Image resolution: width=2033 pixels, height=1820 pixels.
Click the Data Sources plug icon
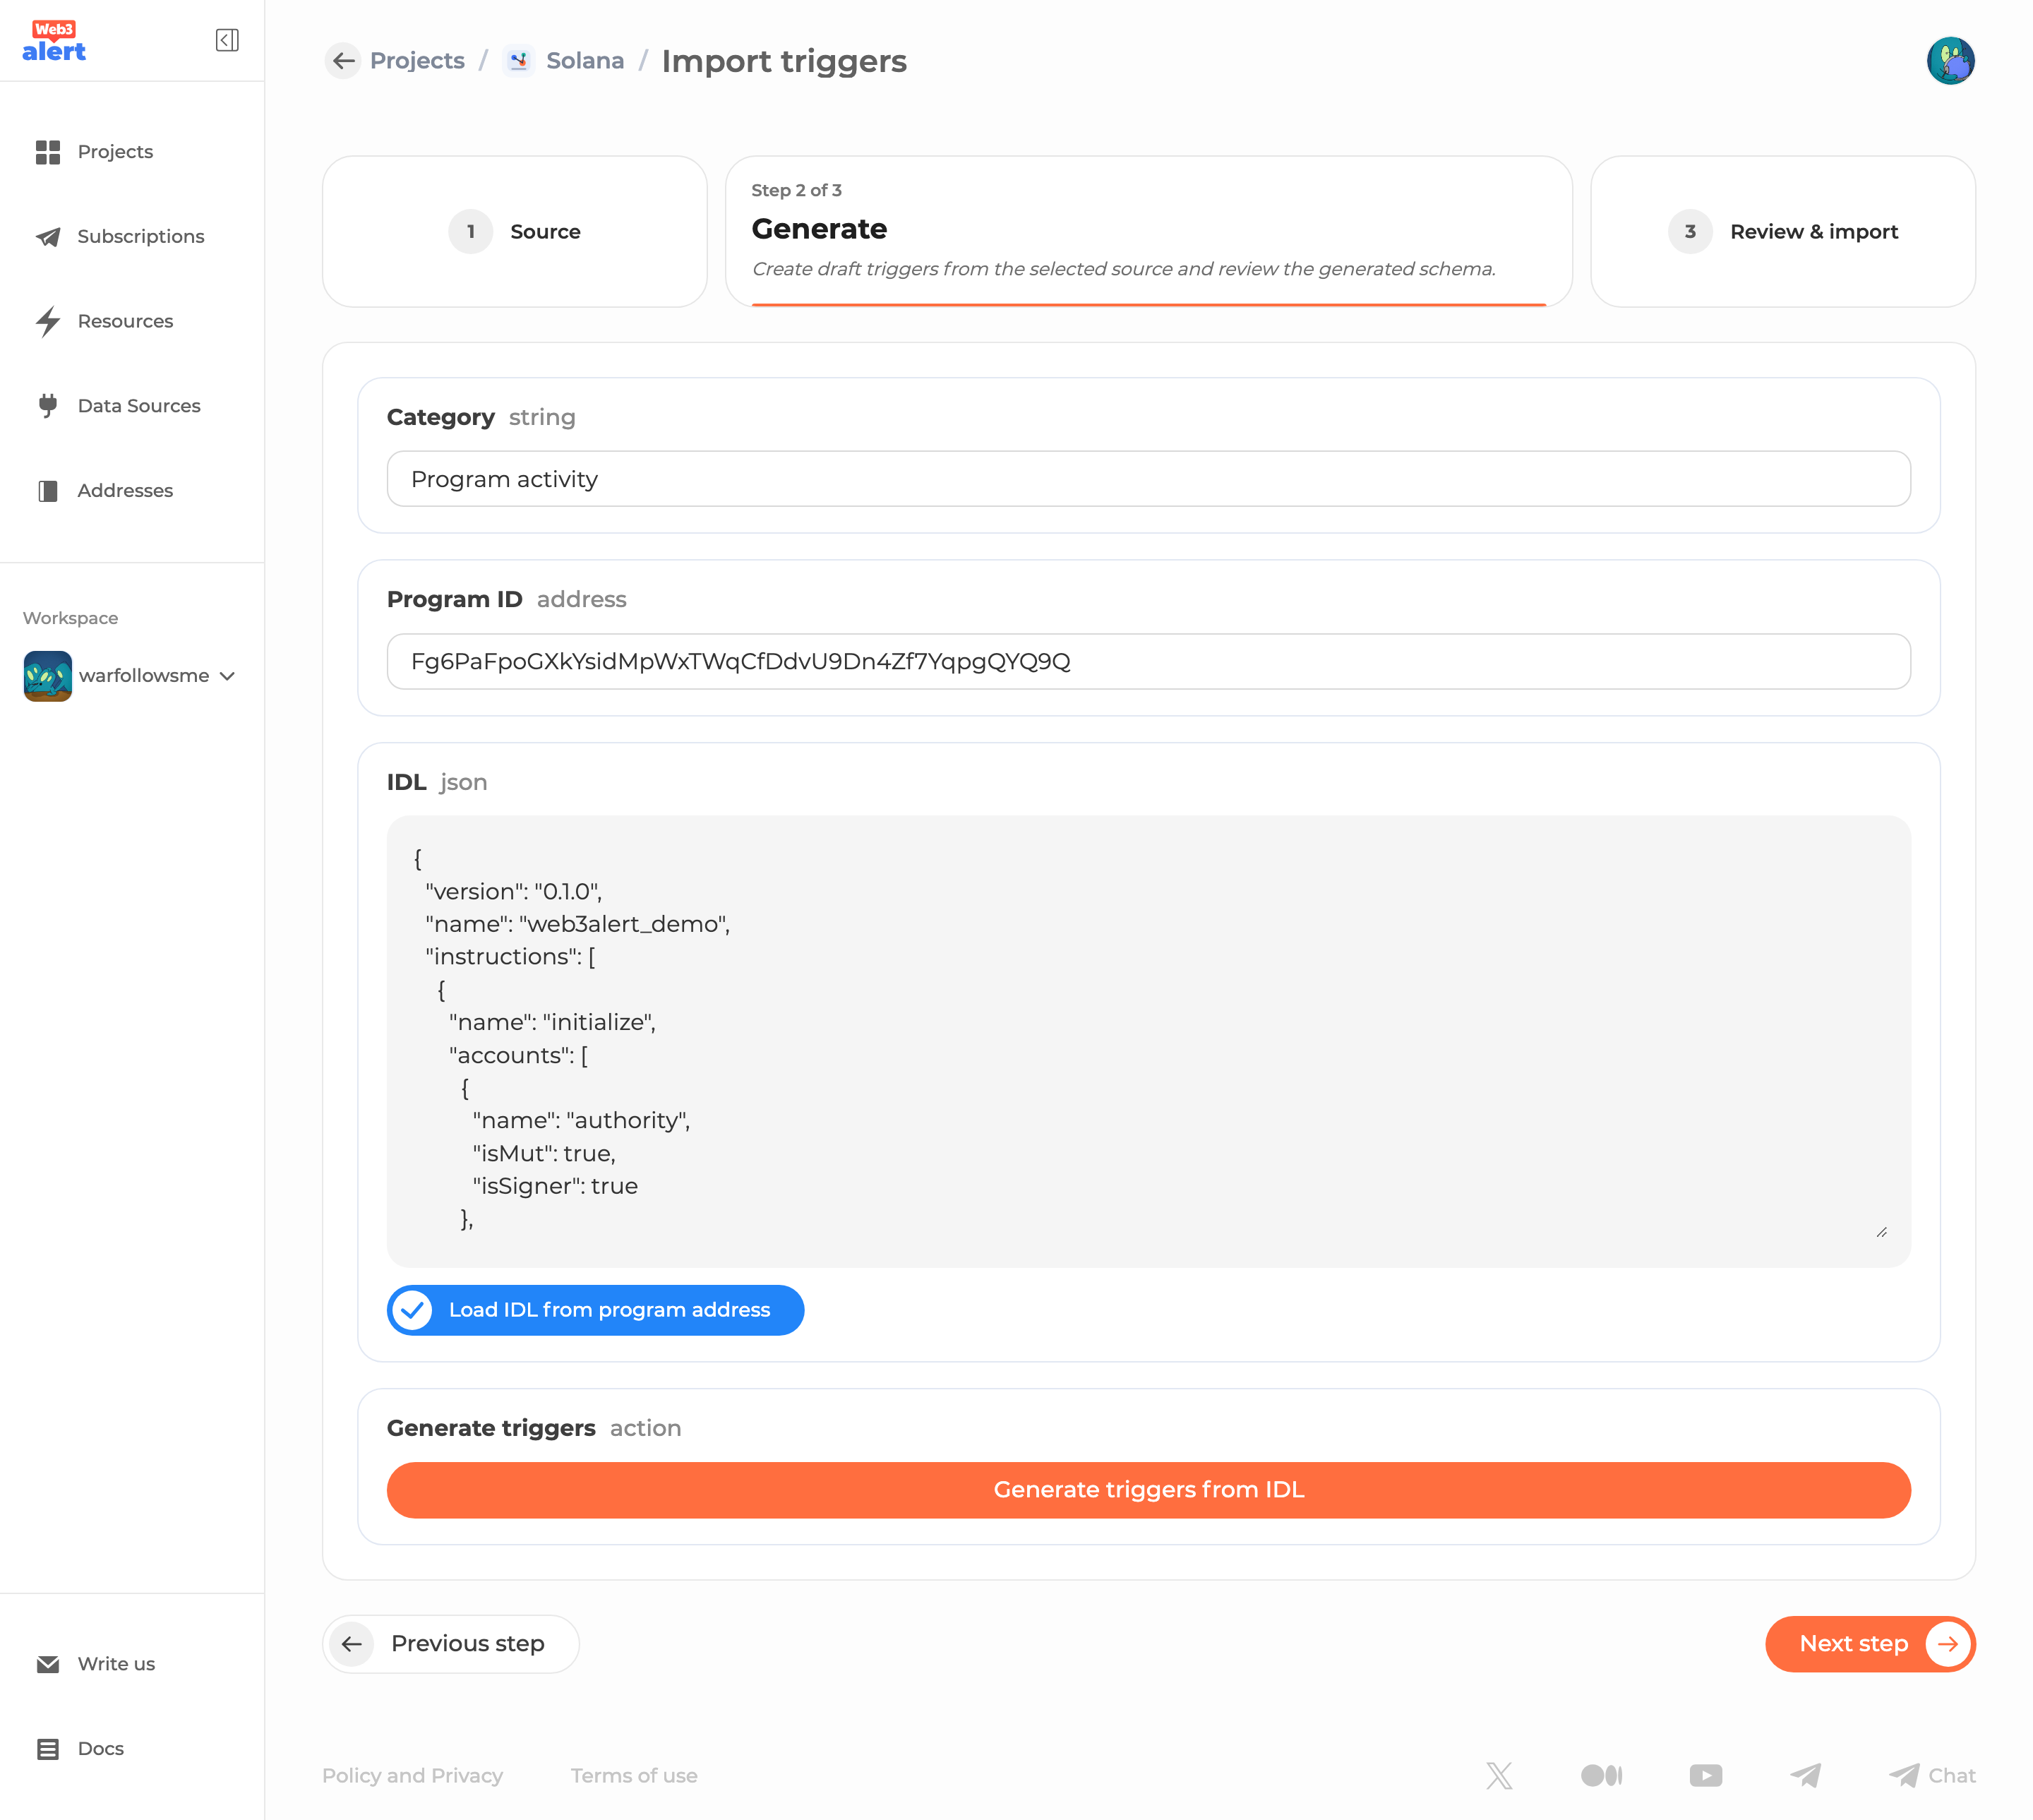[x=48, y=406]
